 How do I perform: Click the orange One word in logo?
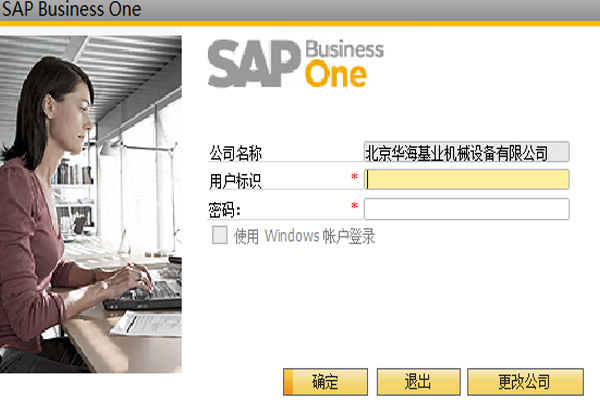tap(336, 73)
